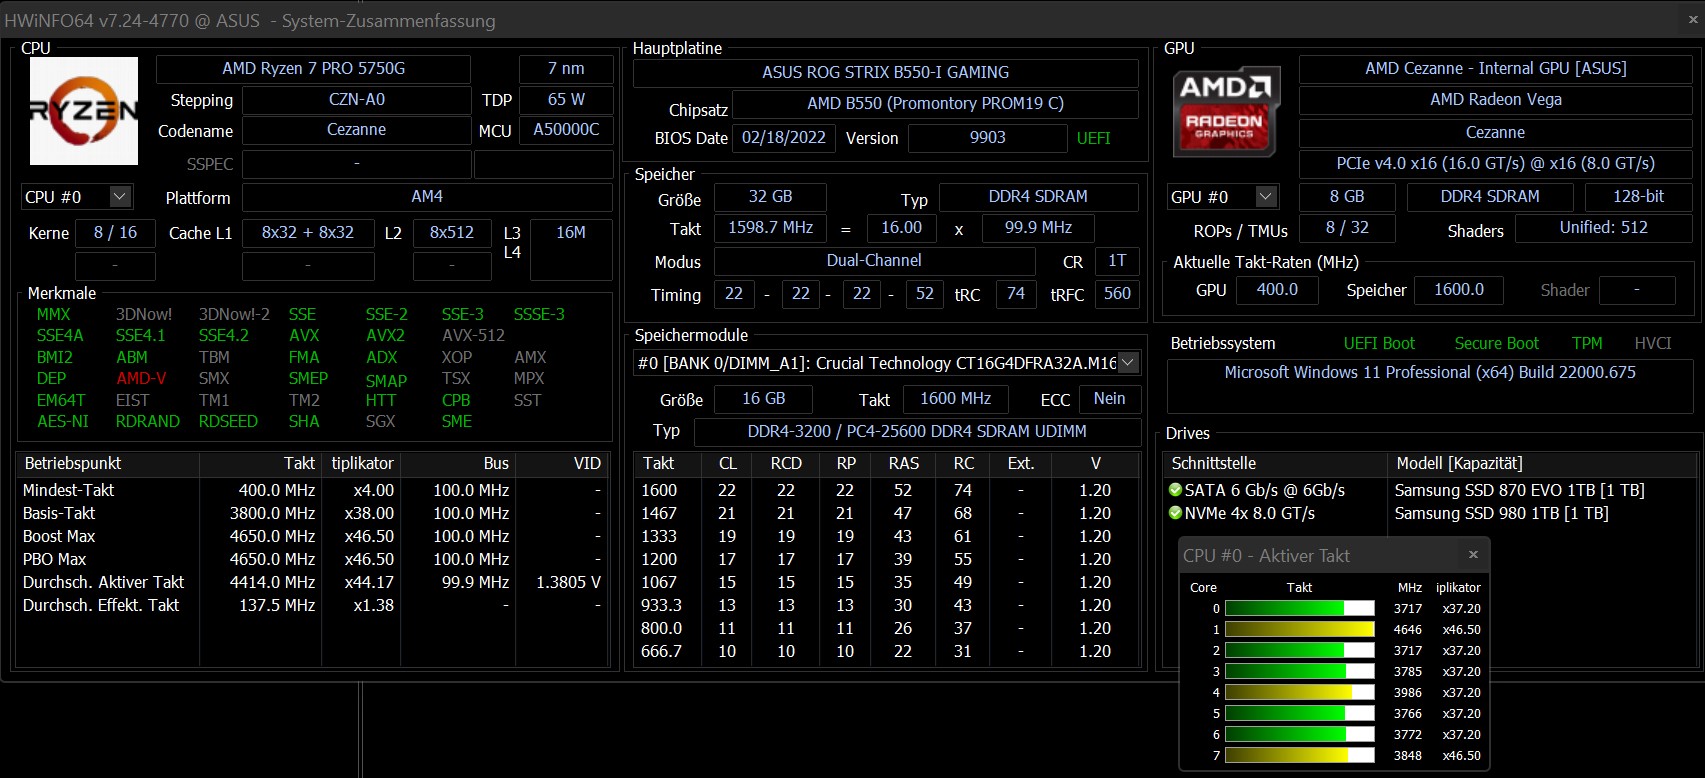This screenshot has height=778, width=1705.
Task: Click the Cache L1 value 8x32 + 8x32
Action: coord(308,233)
